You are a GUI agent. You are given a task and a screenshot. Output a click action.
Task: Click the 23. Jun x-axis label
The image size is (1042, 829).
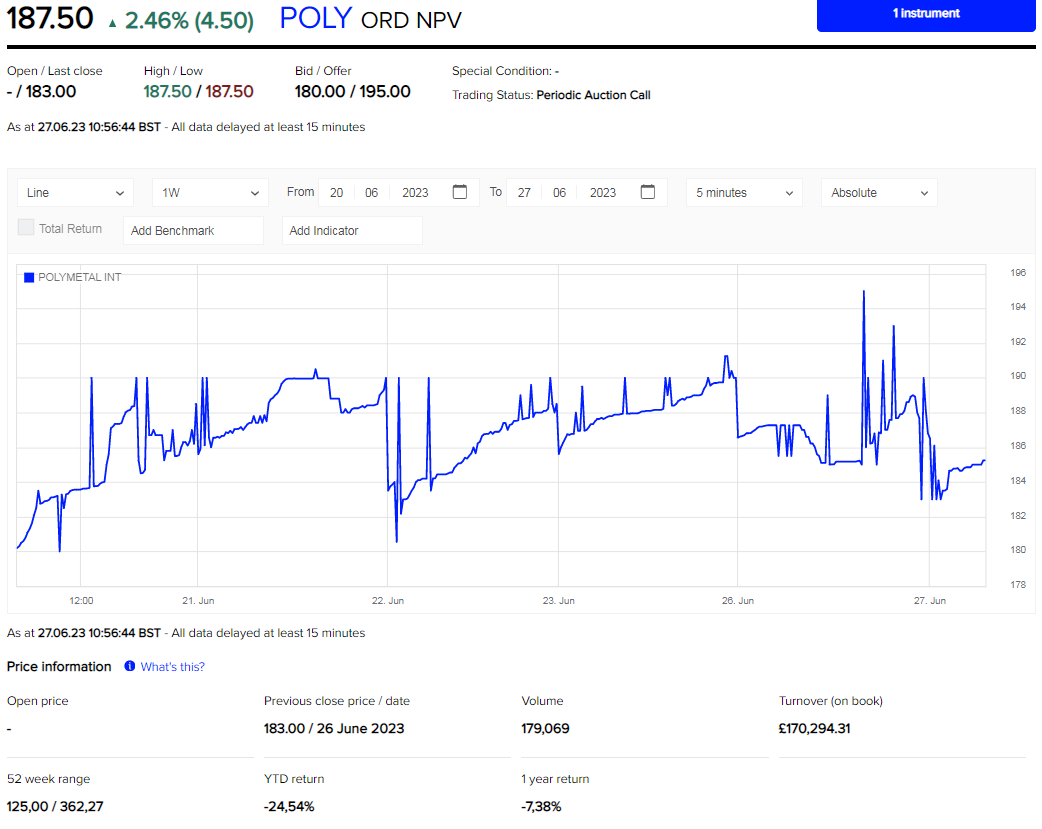point(559,600)
